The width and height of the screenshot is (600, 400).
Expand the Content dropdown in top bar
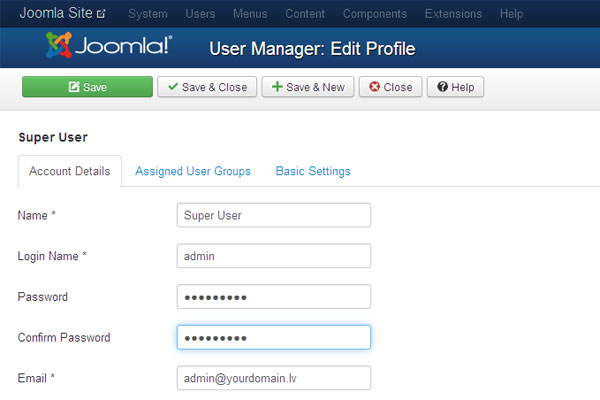(305, 14)
